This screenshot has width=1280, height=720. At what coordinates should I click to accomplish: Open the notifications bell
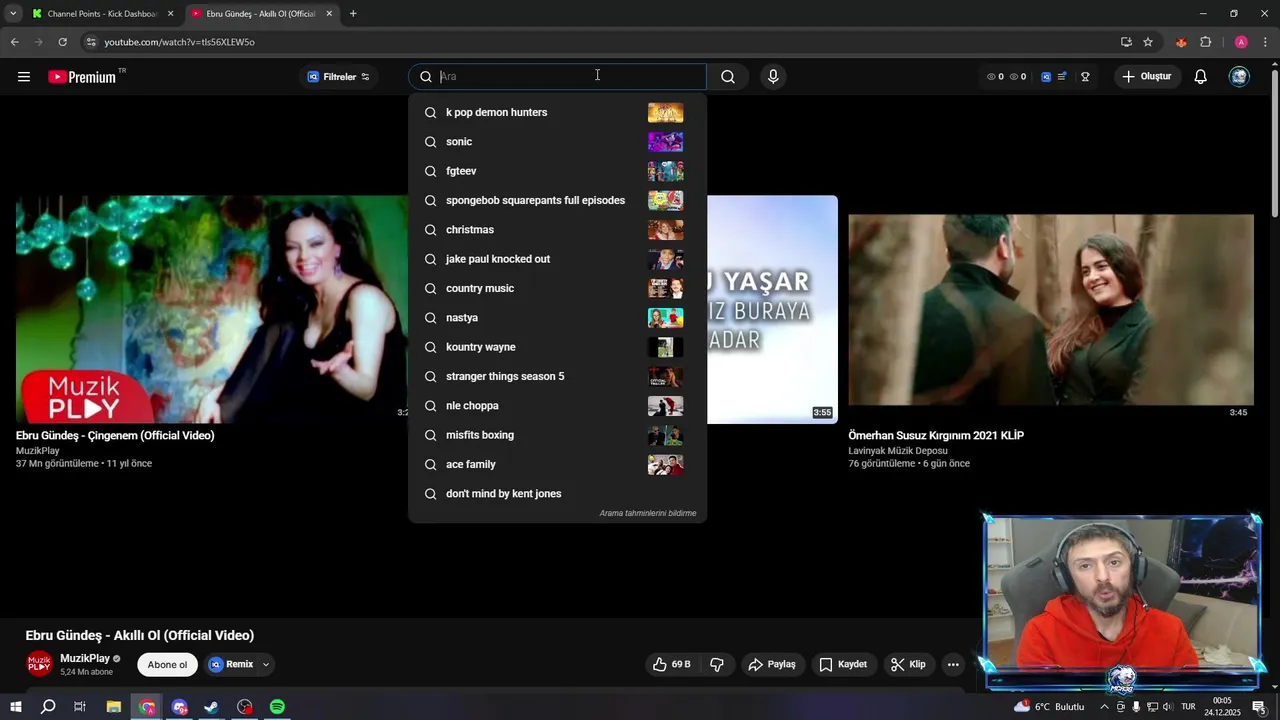1201,77
